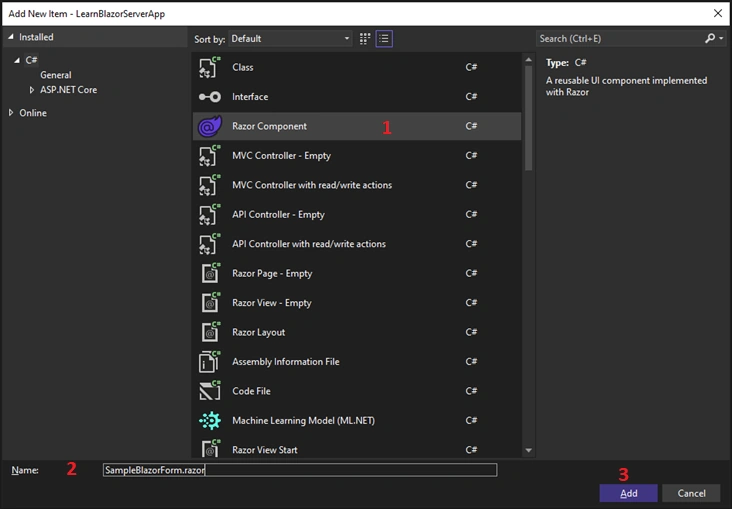Image resolution: width=732 pixels, height=509 pixels.
Task: Select Machine Learning Model (ML.NET) text
Action: coord(303,420)
